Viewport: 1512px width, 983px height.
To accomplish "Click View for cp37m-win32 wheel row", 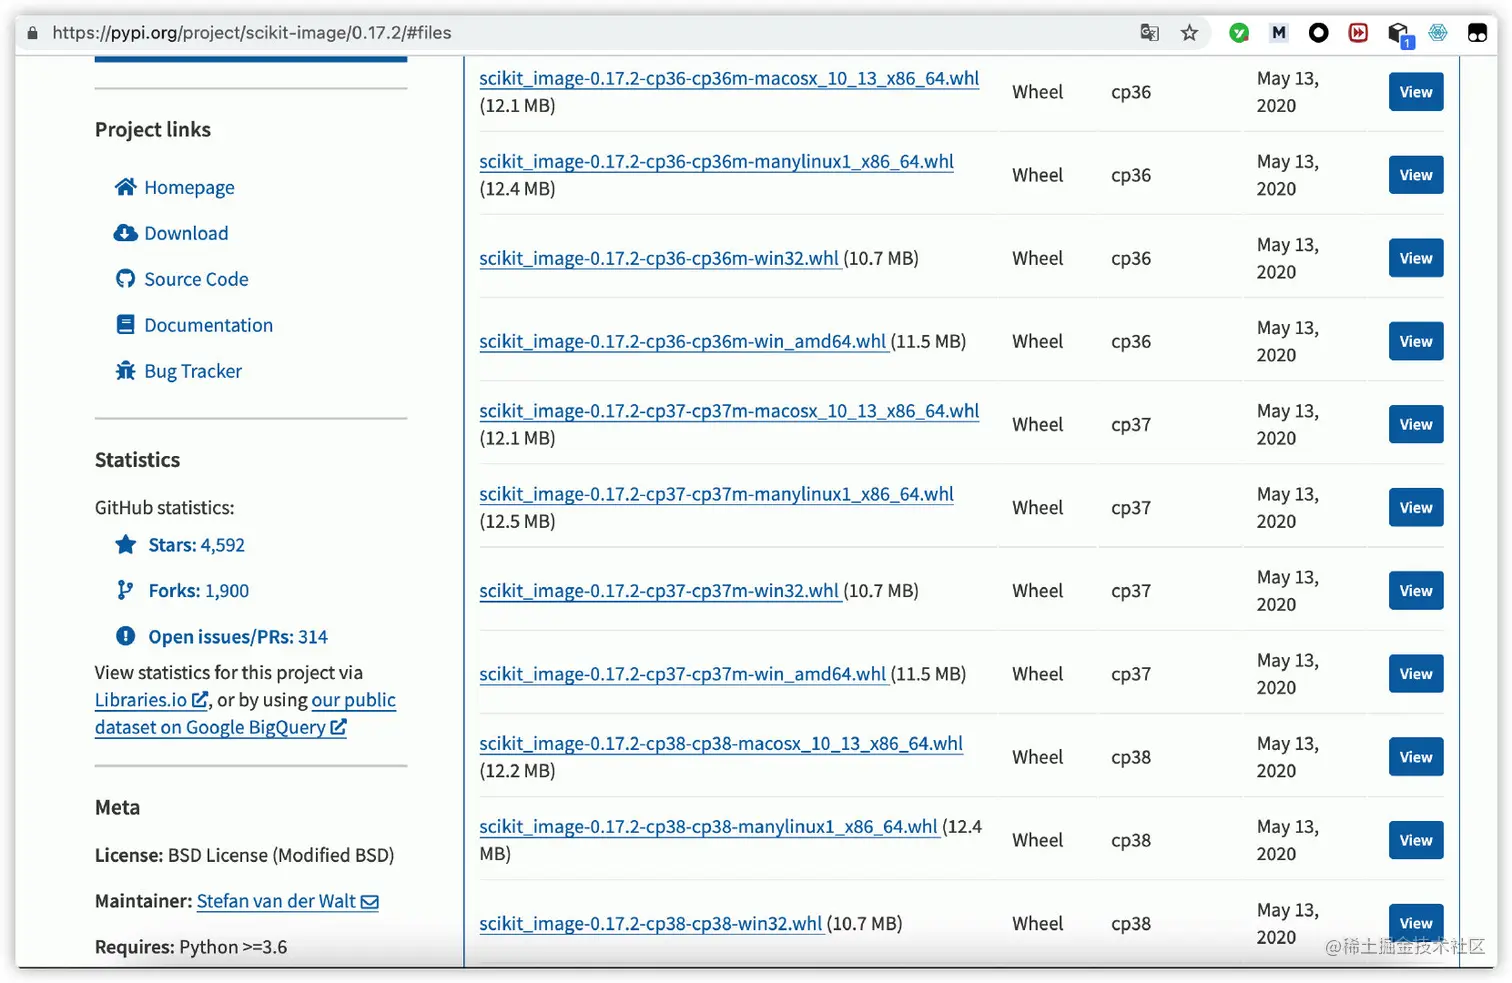I will click(x=1416, y=591).
